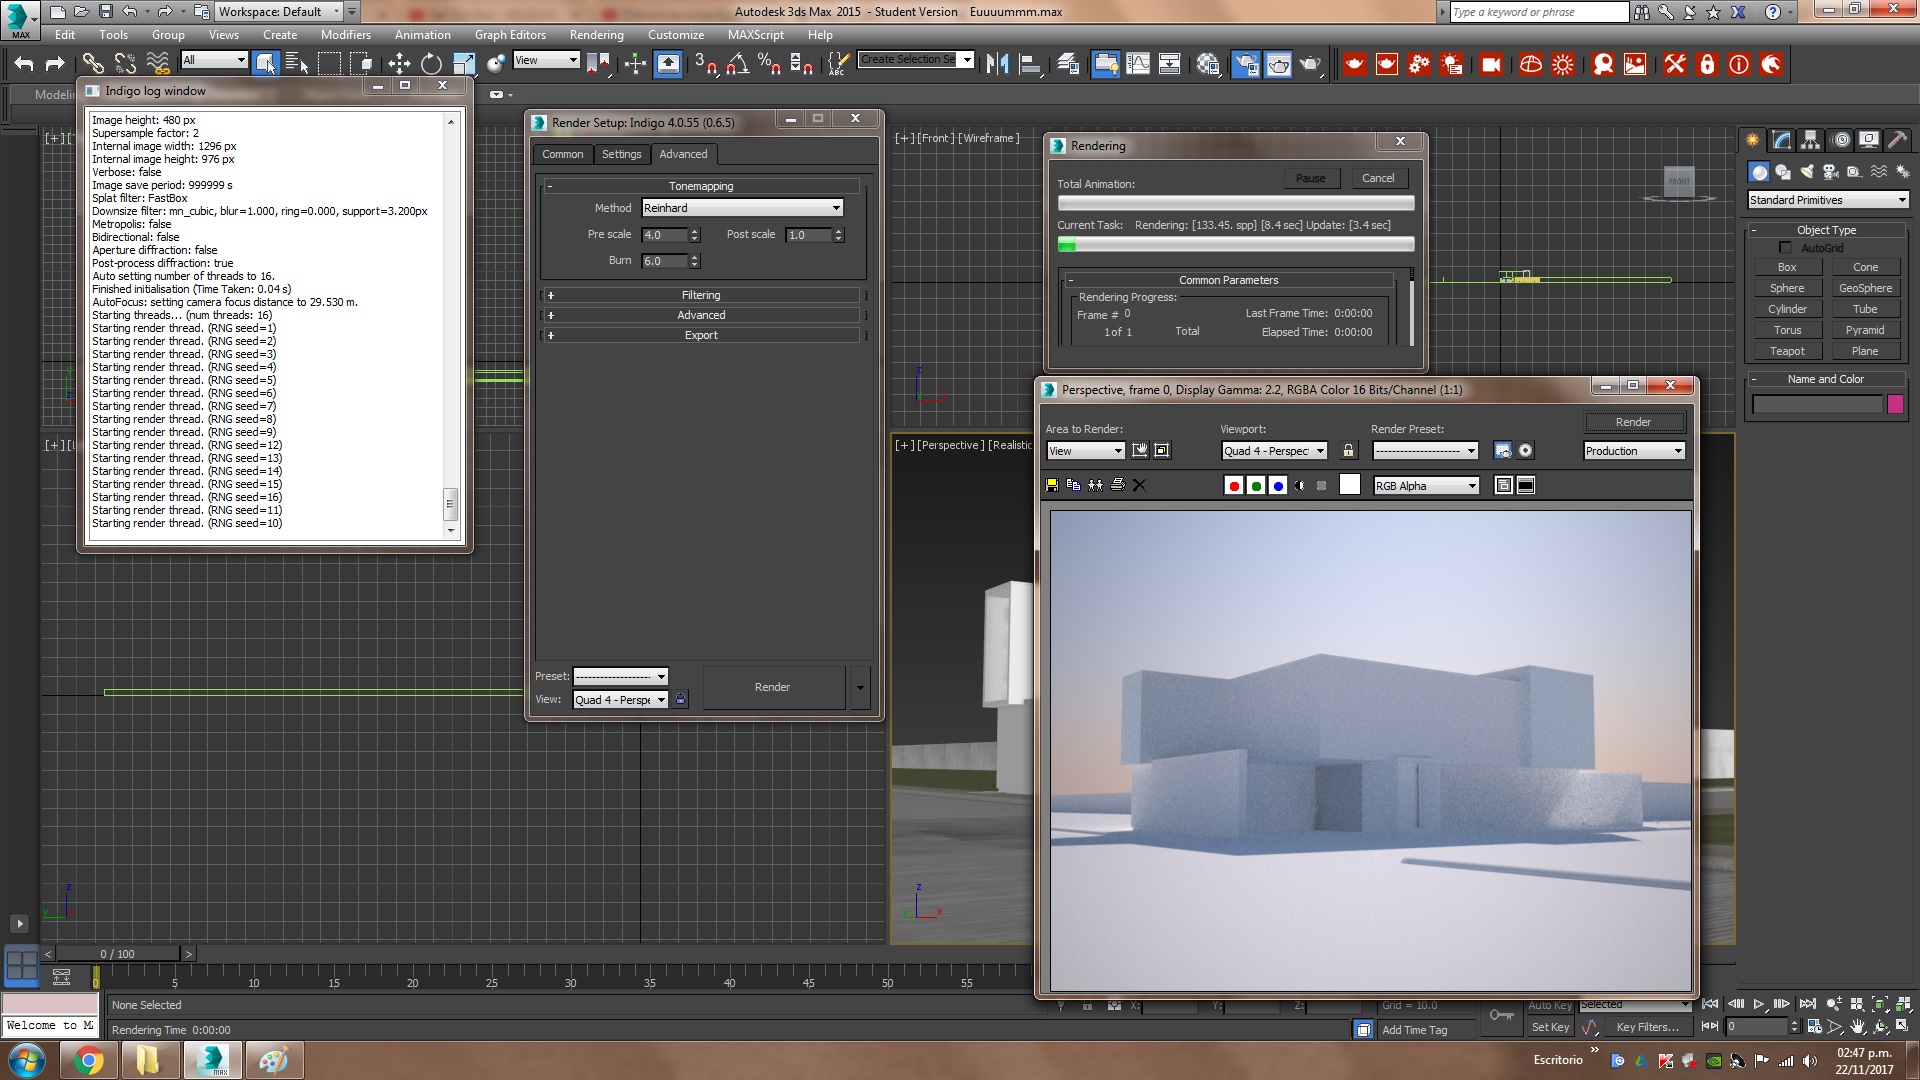The height and width of the screenshot is (1080, 1920).
Task: Save image icon in render frame window
Action: 1052,486
